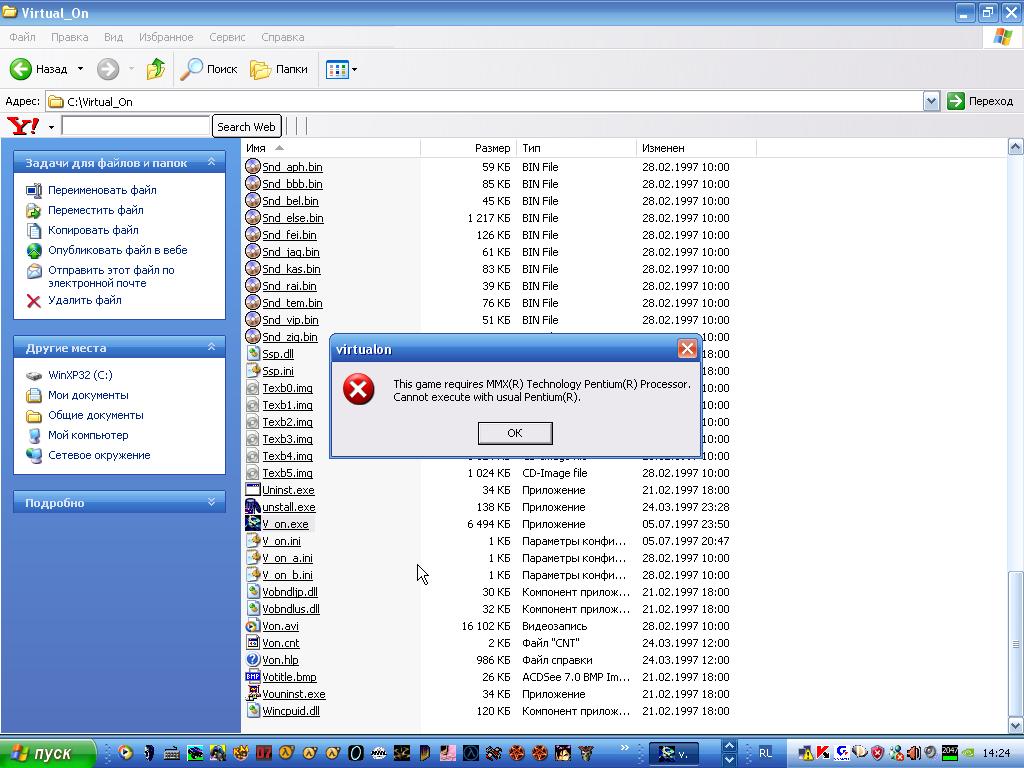Sort by the Размер column header
Screen dimensions: 1024x768
(468, 148)
